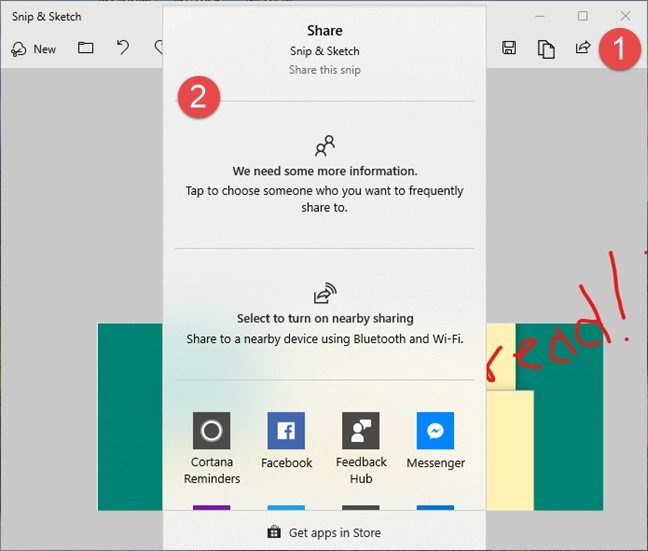Click the Share icon in toolbar
The height and width of the screenshot is (551, 648).
click(583, 48)
